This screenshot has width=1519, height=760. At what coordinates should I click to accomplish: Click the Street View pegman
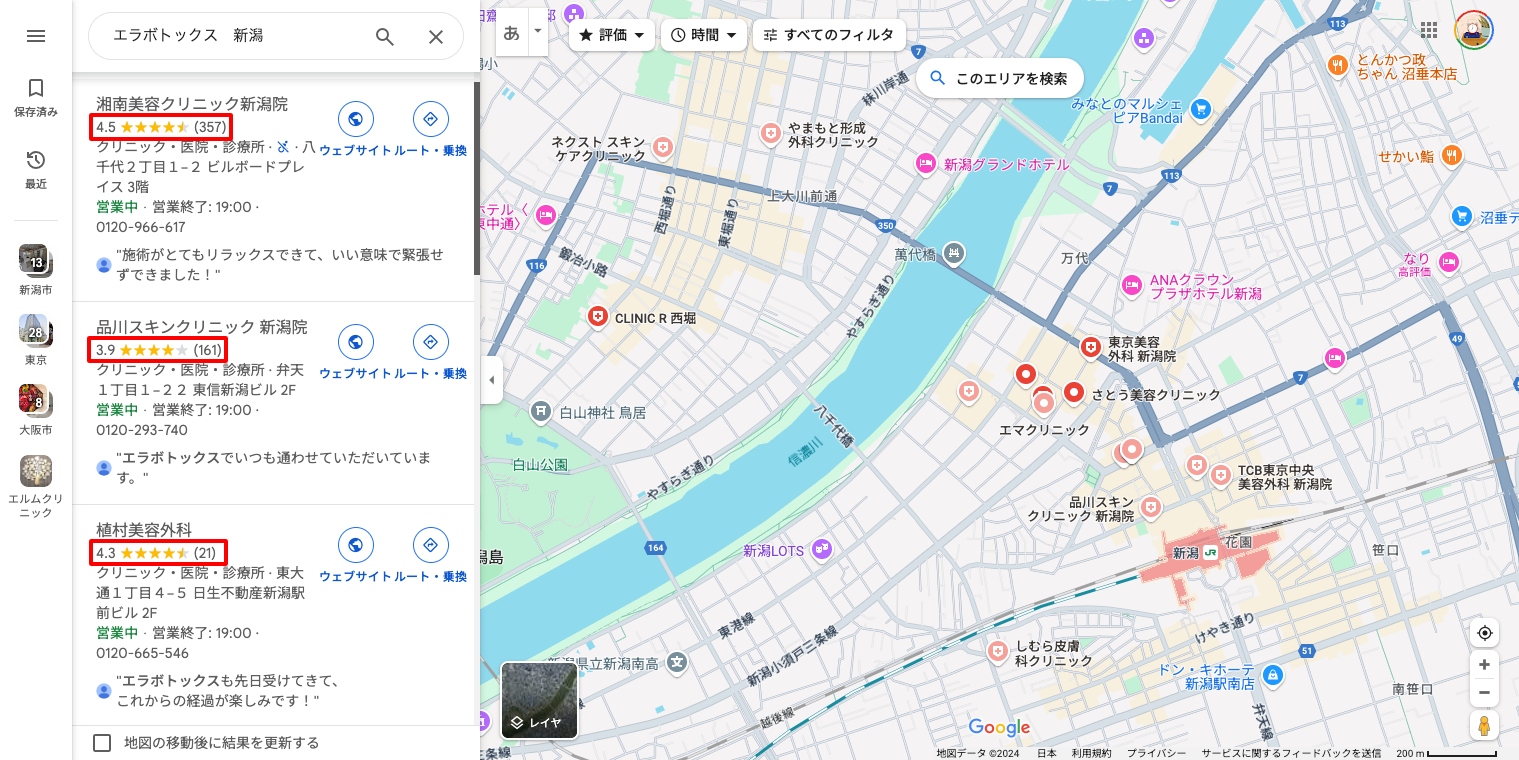(1484, 726)
